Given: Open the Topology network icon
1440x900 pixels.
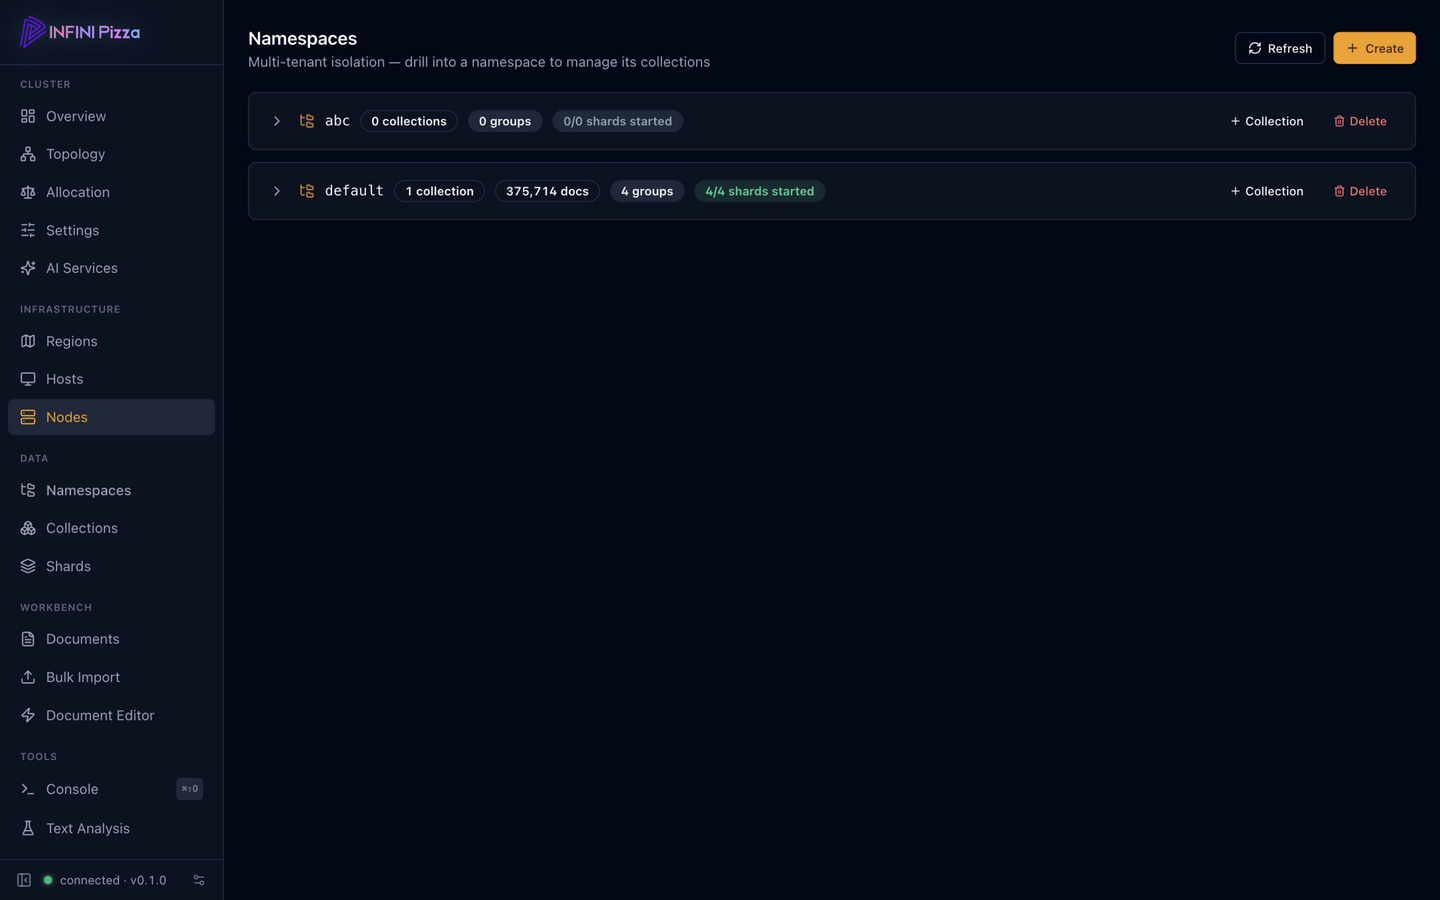Looking at the screenshot, I should [x=28, y=154].
